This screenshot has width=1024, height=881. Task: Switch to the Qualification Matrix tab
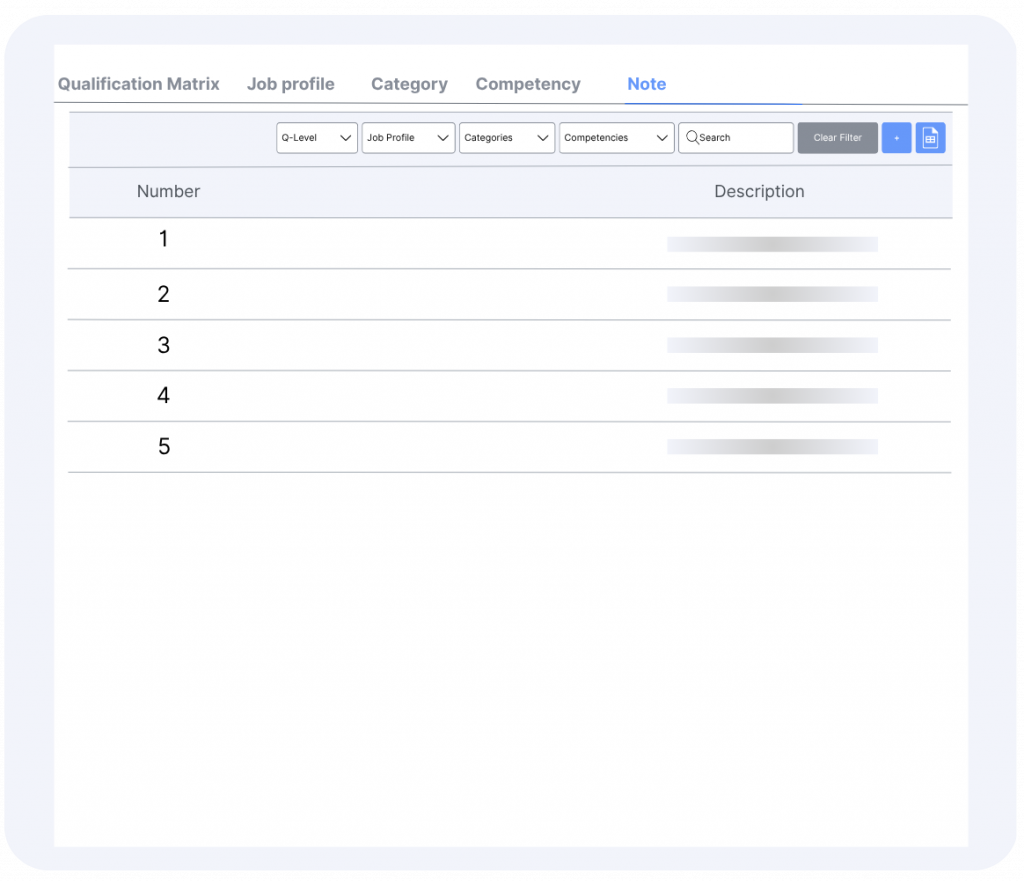[138, 84]
